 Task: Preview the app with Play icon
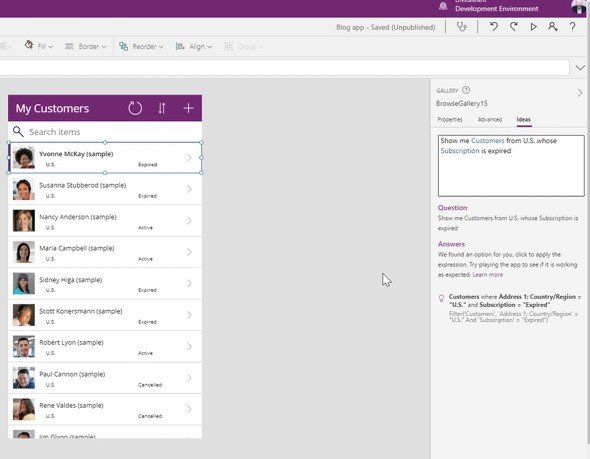click(x=533, y=27)
